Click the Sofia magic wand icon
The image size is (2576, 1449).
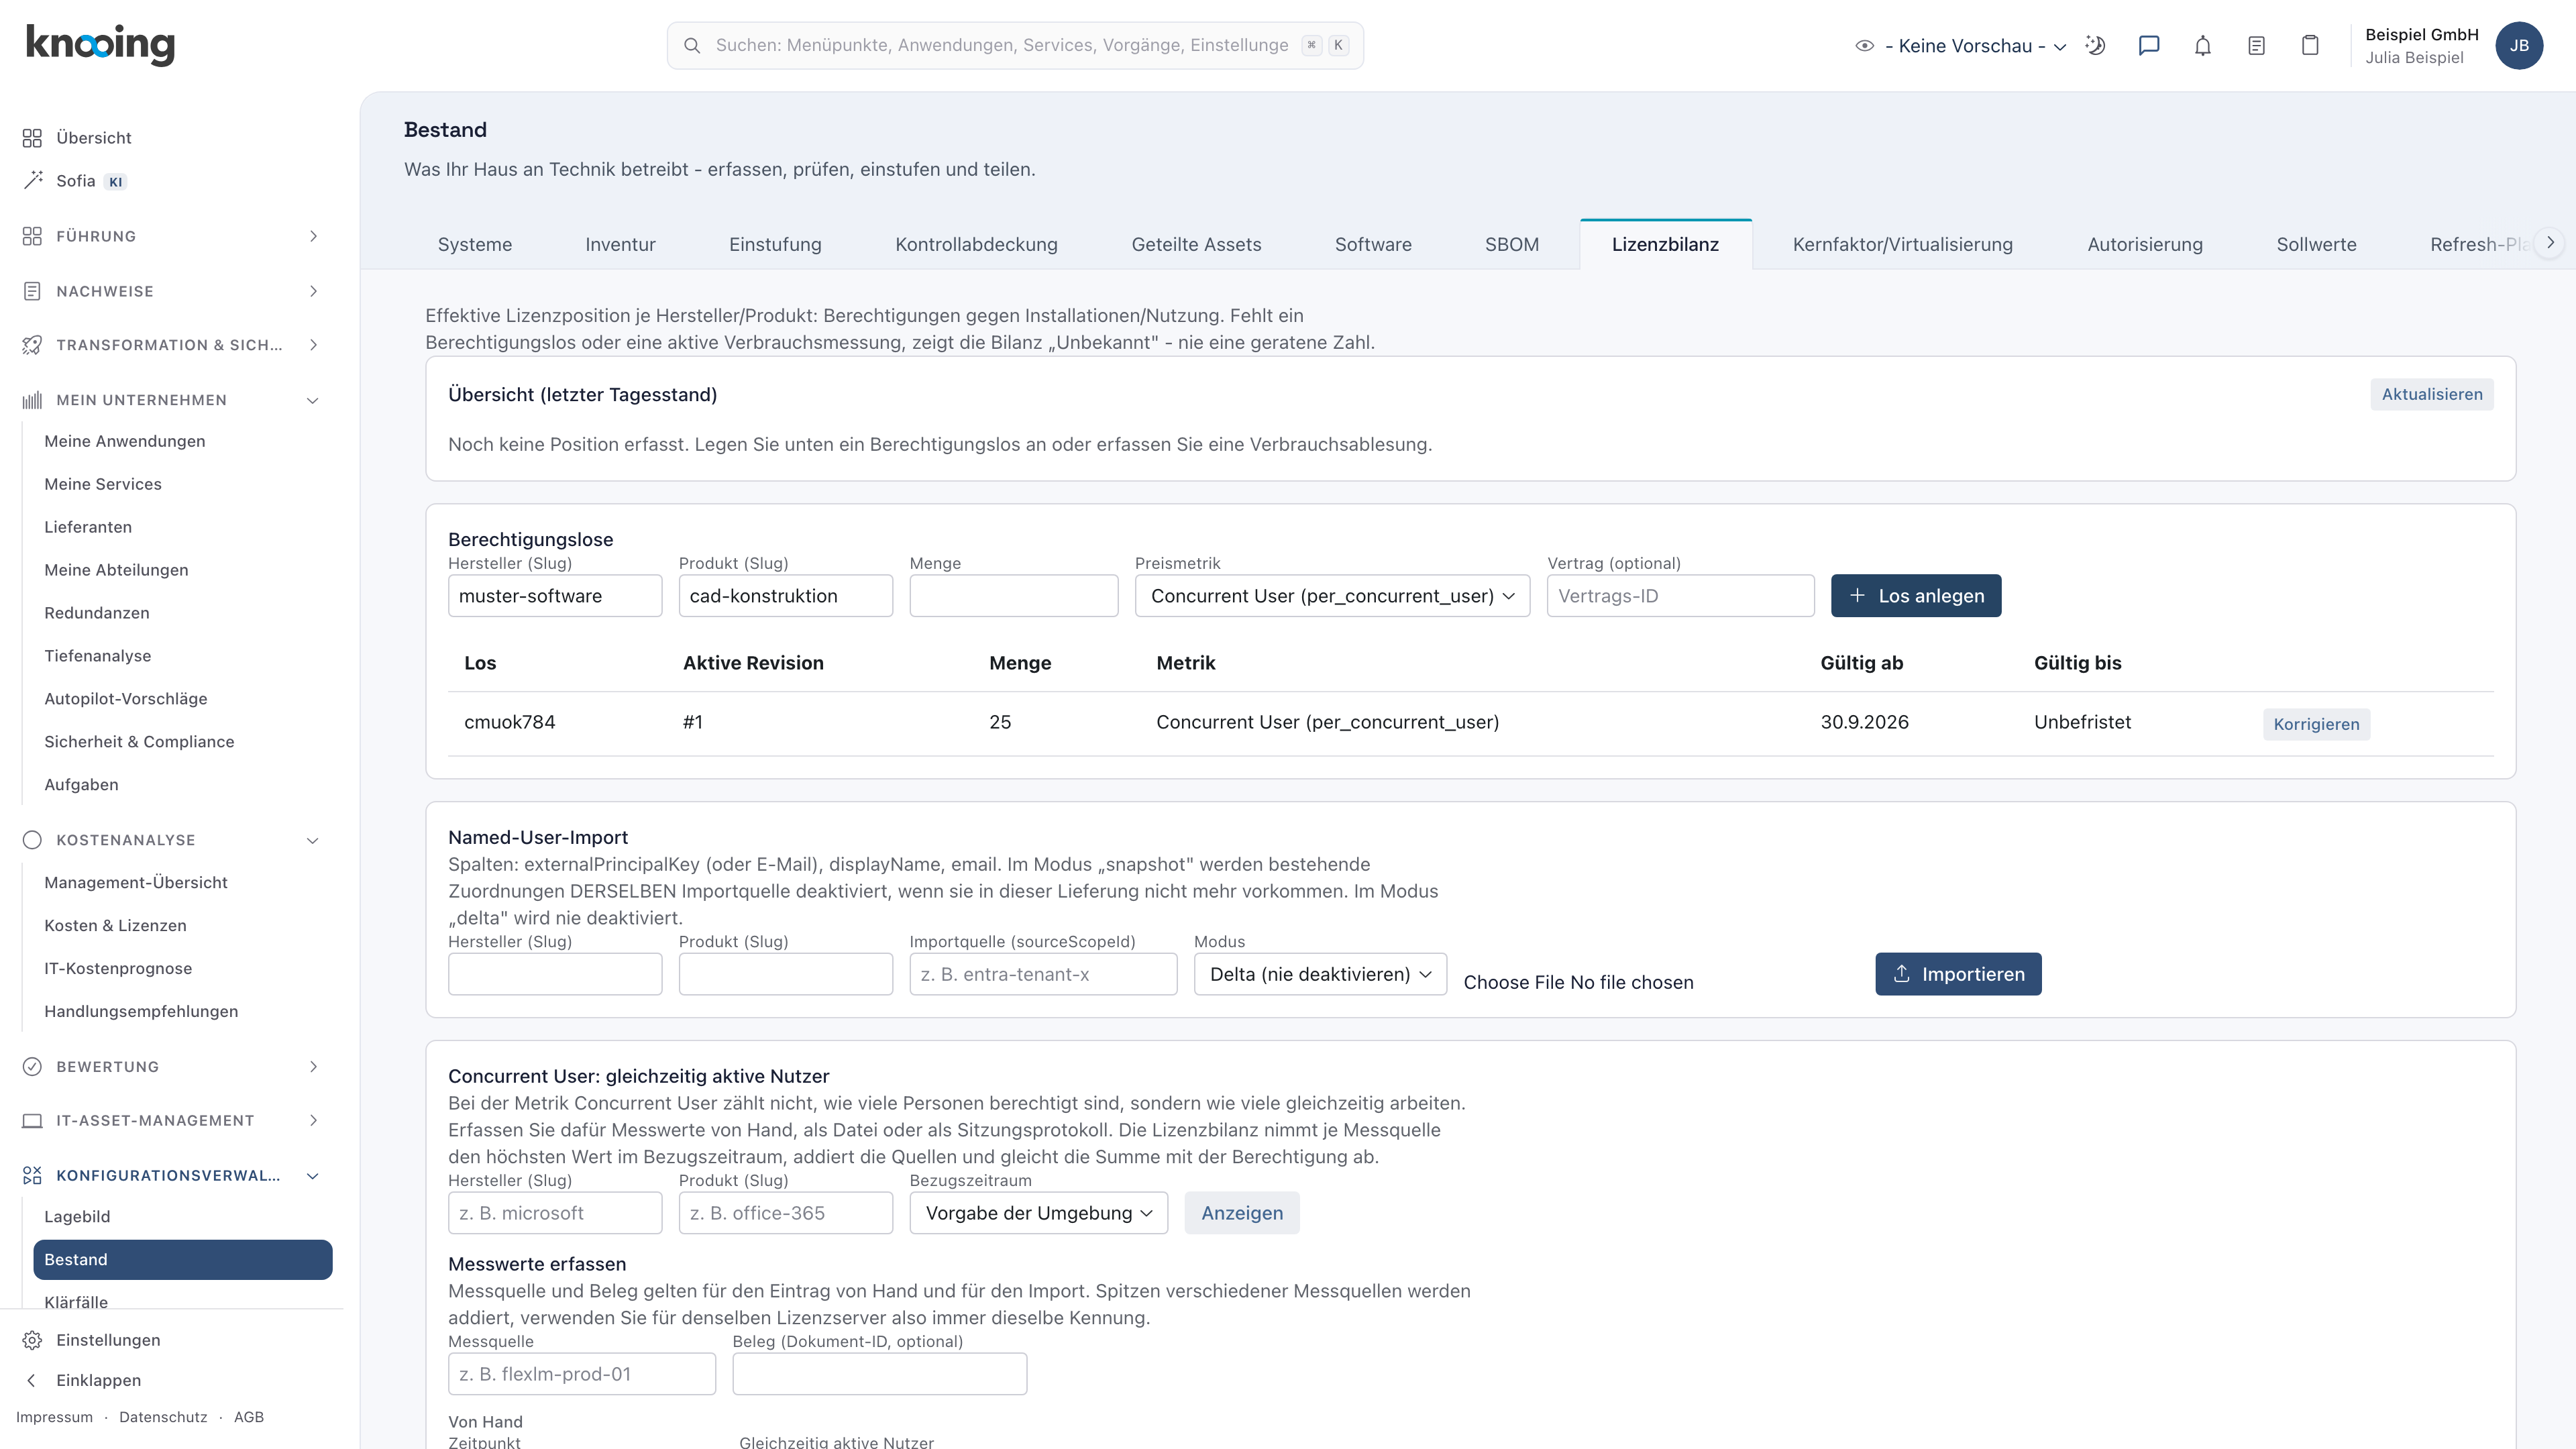click(x=32, y=180)
